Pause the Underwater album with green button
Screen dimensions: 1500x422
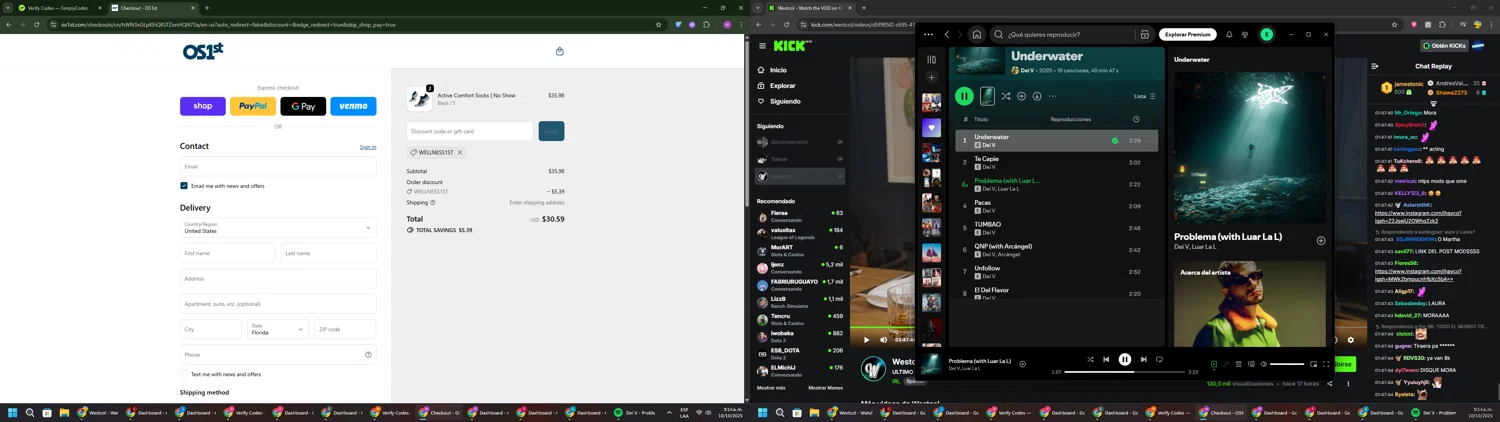(x=964, y=96)
